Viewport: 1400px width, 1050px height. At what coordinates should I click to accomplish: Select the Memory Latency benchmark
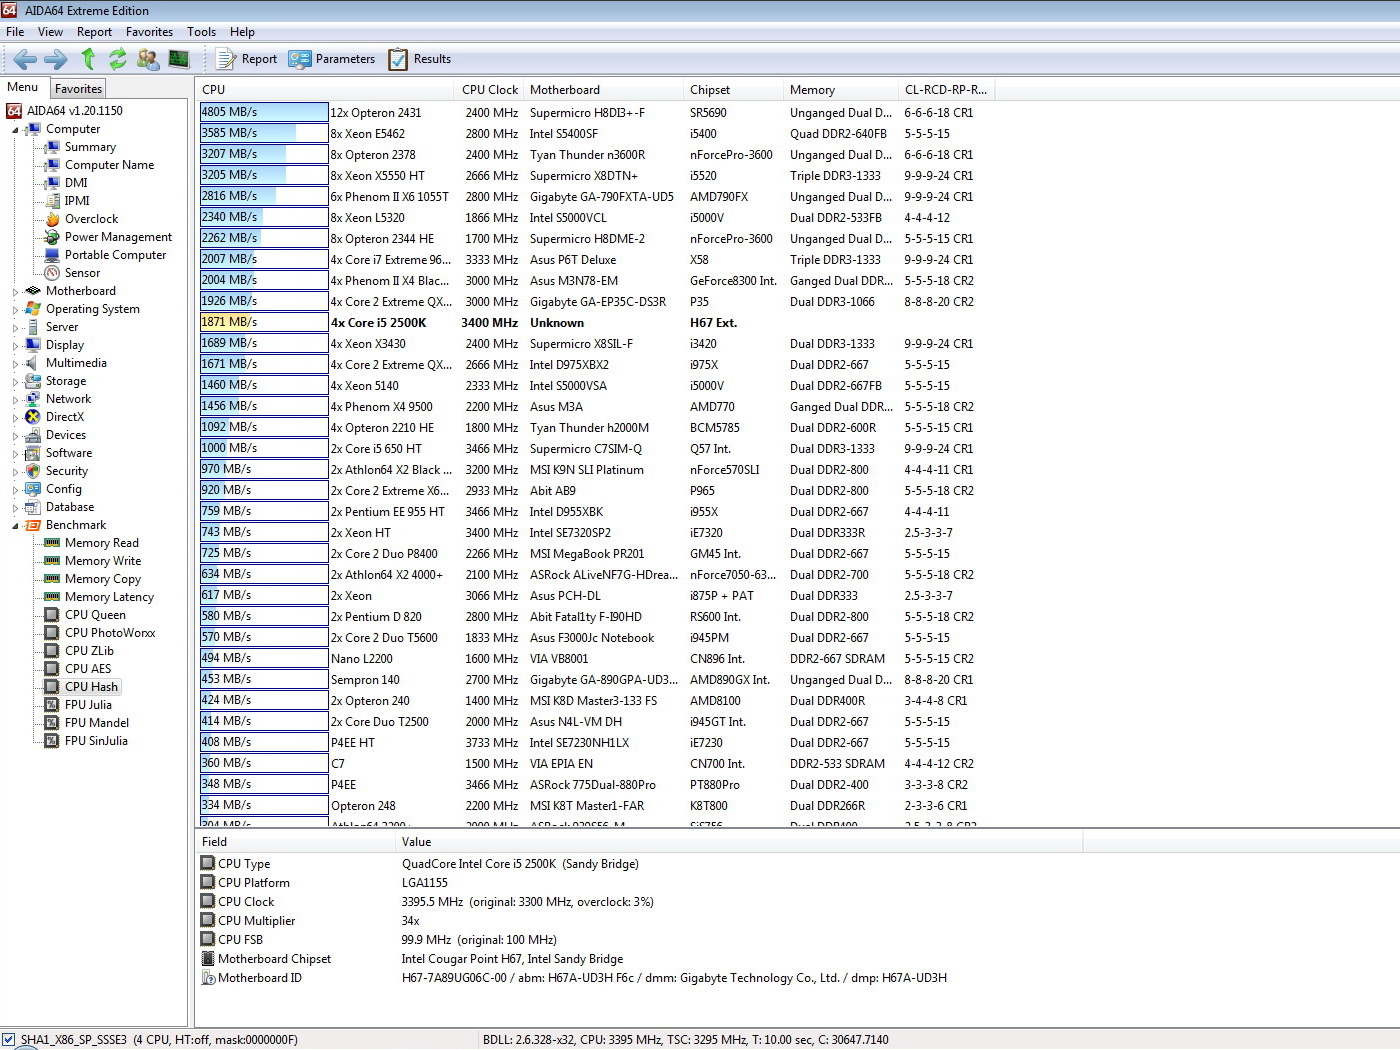pos(109,597)
